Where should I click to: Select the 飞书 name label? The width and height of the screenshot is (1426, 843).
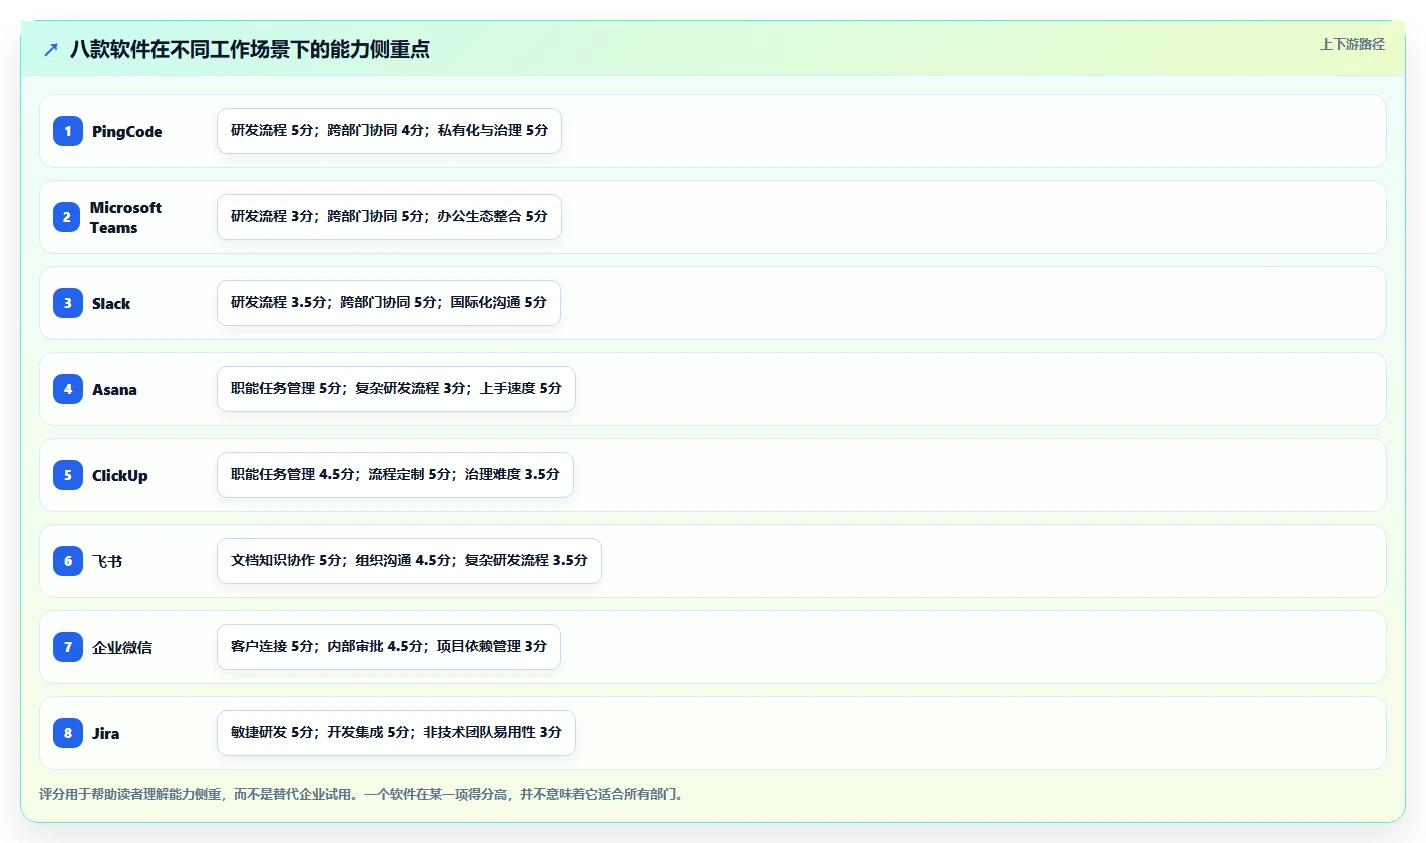(x=107, y=561)
